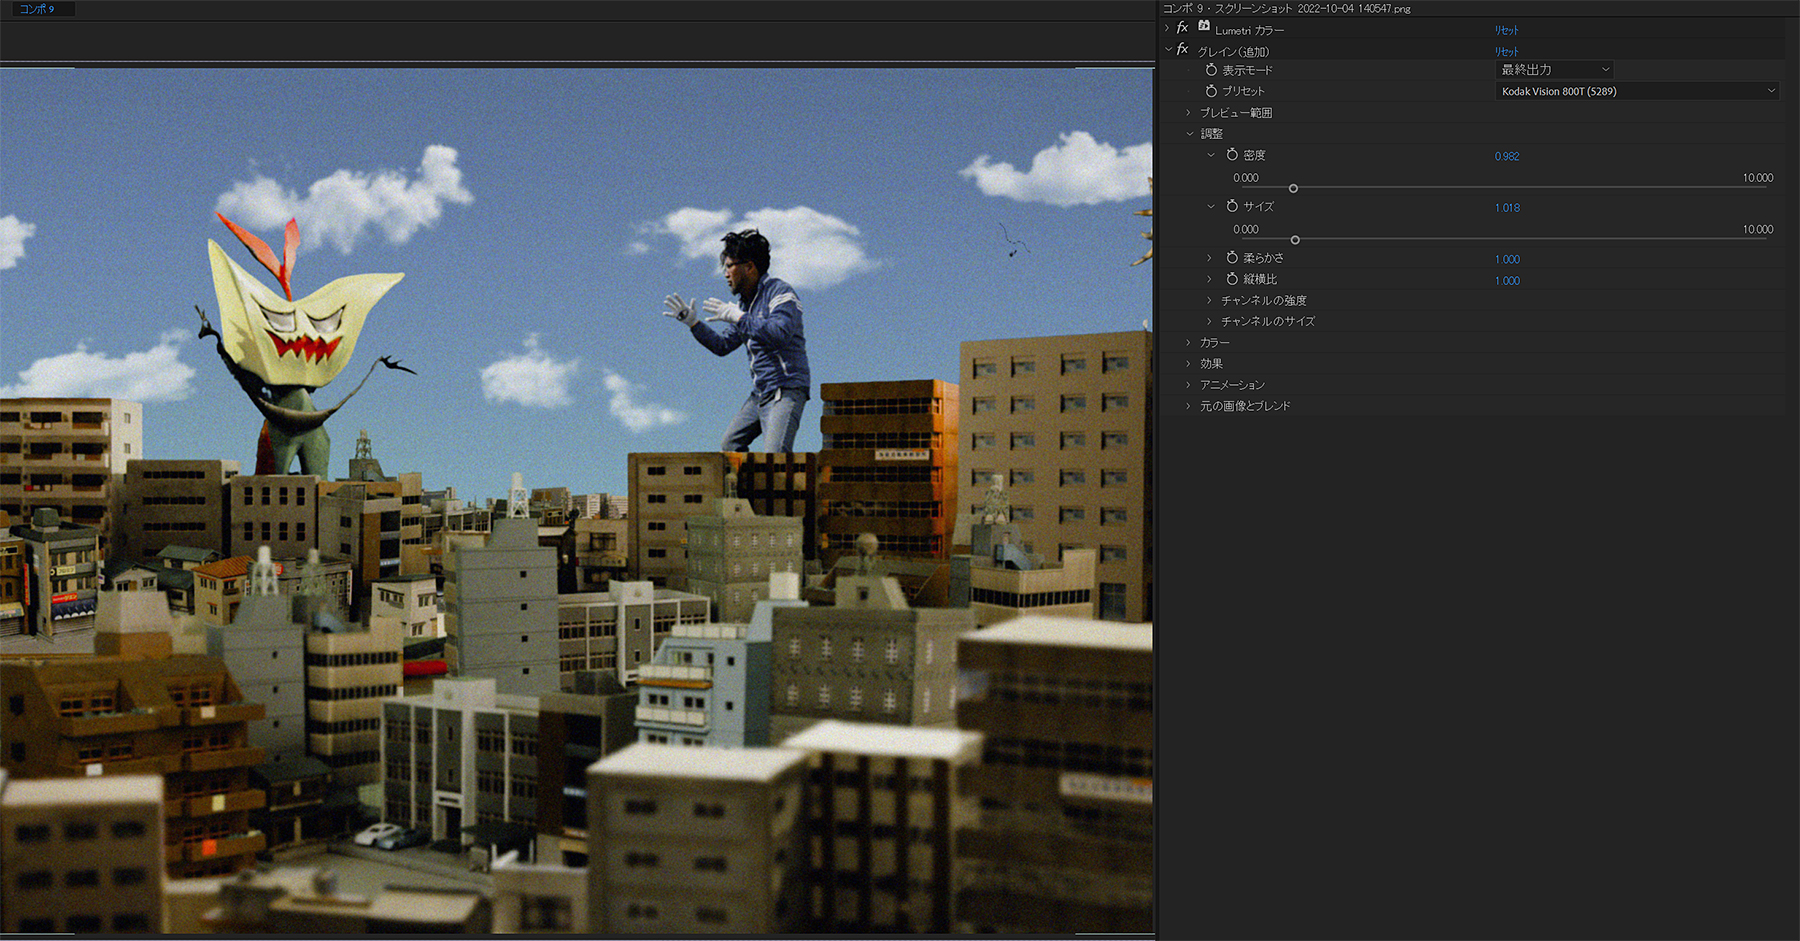This screenshot has height=941, width=1800.
Task: Enable stopwatch for プリセット
Action: [x=1211, y=91]
